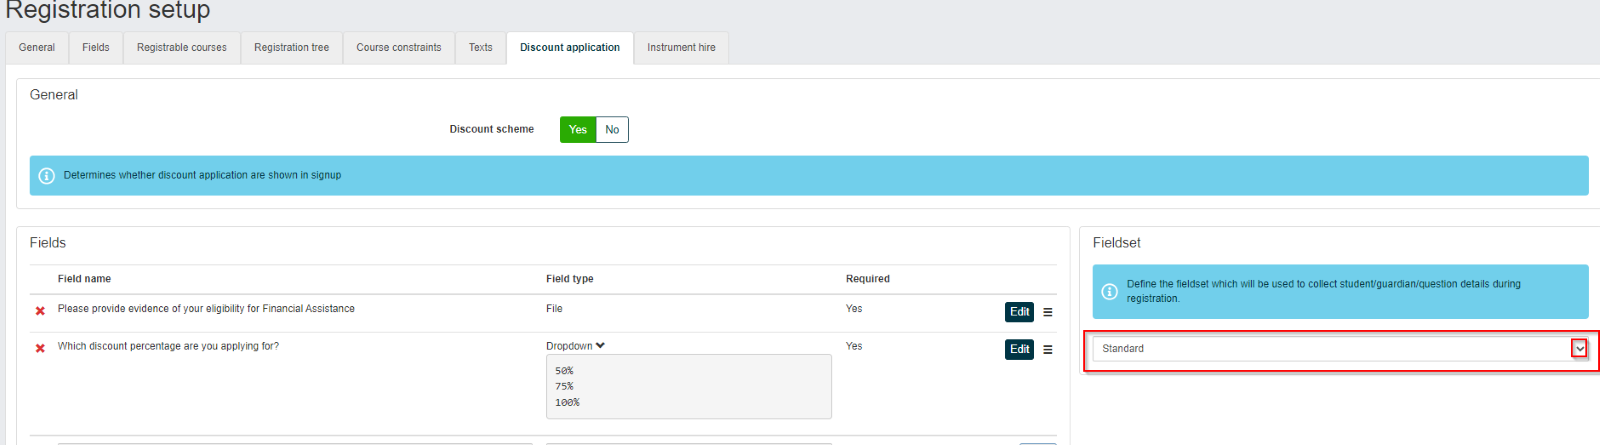Click info icon in Fieldset notice
Image resolution: width=1600 pixels, height=445 pixels.
(x=1109, y=292)
